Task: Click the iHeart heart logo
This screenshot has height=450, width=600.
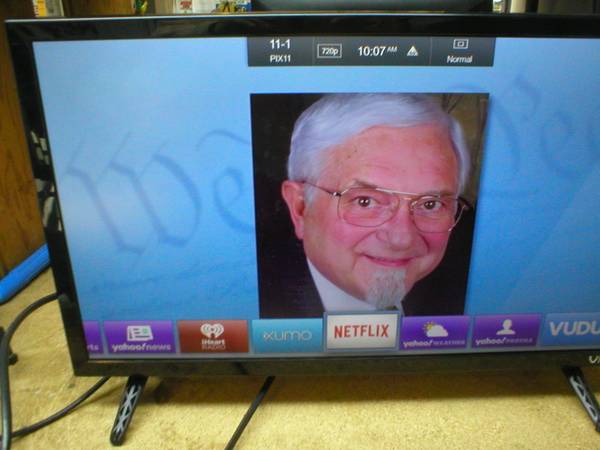Action: pos(213,330)
